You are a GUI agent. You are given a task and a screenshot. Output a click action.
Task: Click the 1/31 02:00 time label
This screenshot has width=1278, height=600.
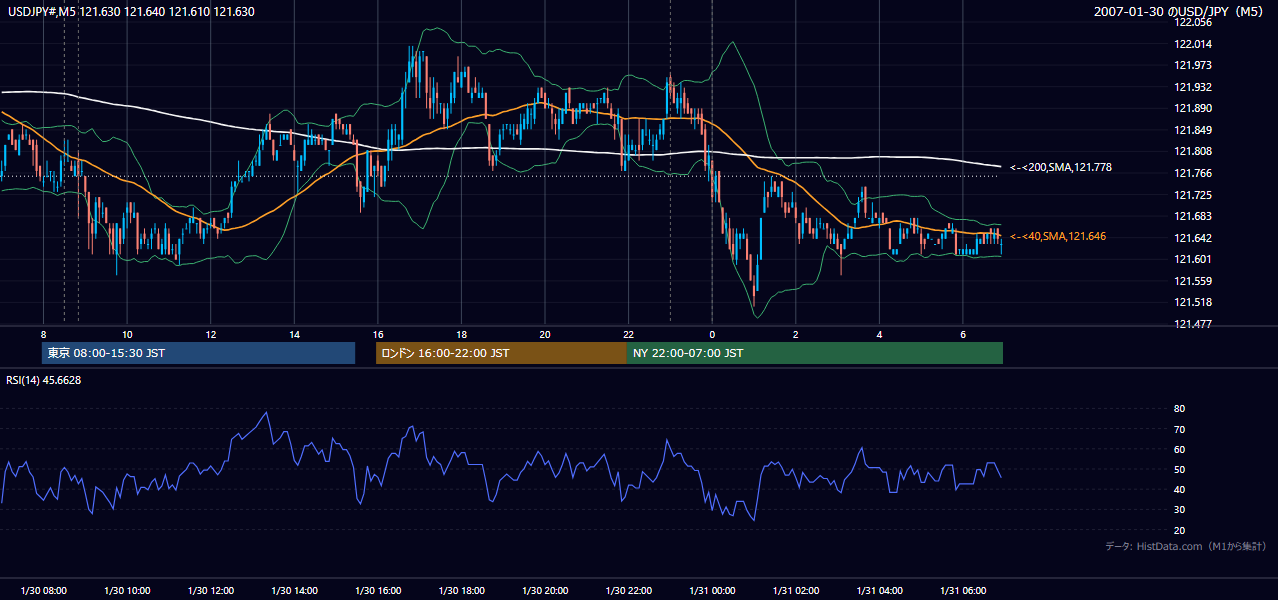tap(796, 591)
